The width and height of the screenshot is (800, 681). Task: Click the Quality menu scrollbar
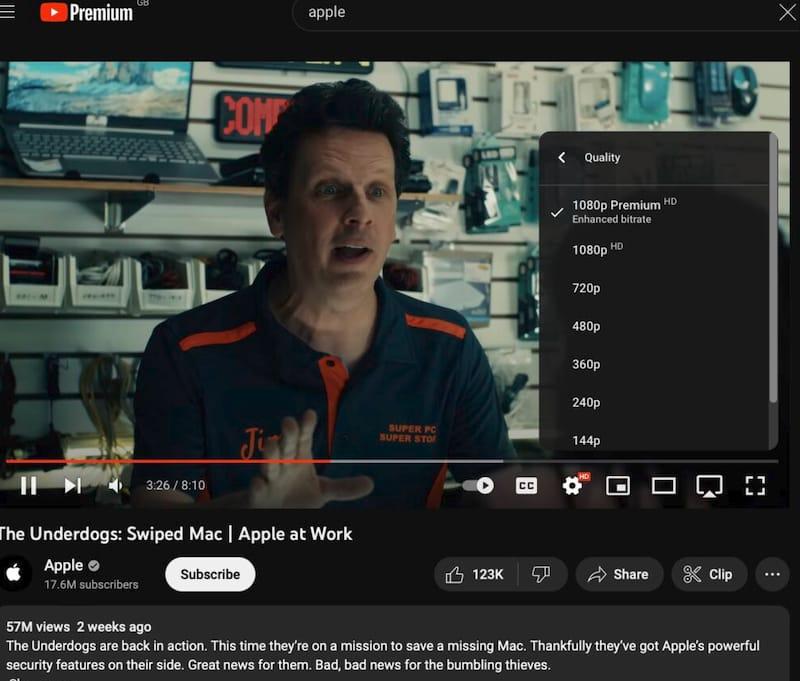pos(773,270)
